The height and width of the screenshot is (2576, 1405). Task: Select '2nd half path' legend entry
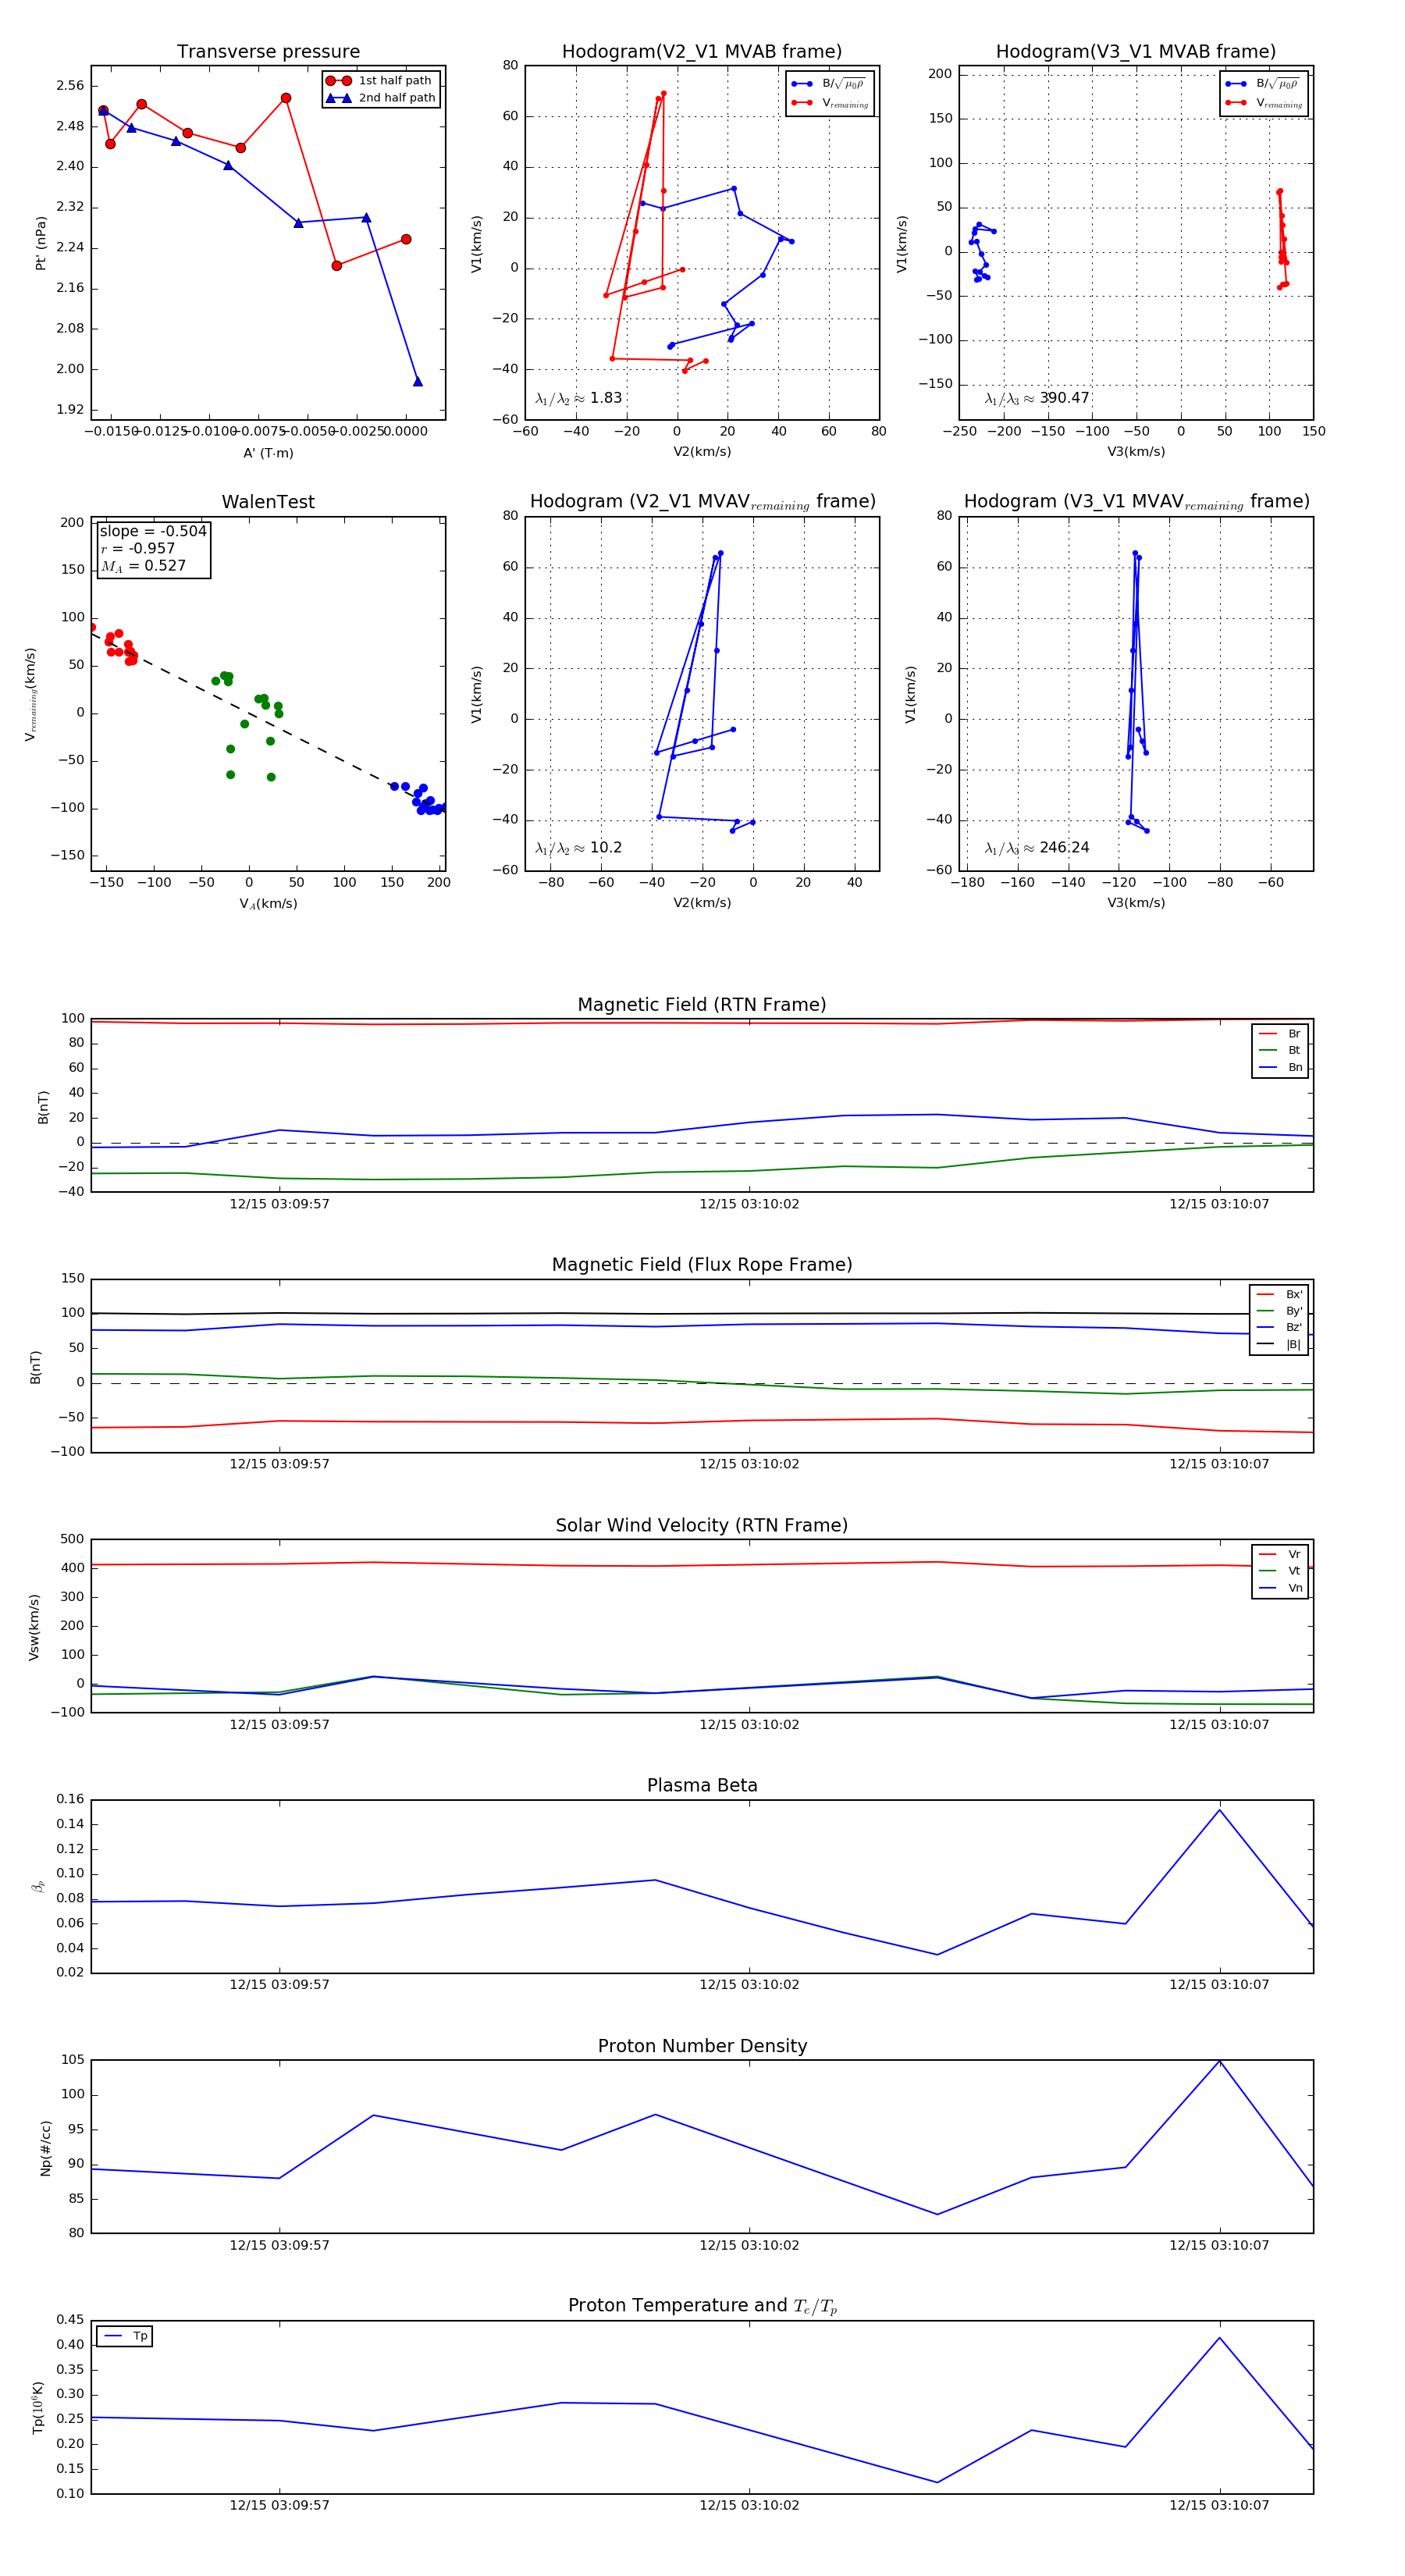[x=380, y=98]
